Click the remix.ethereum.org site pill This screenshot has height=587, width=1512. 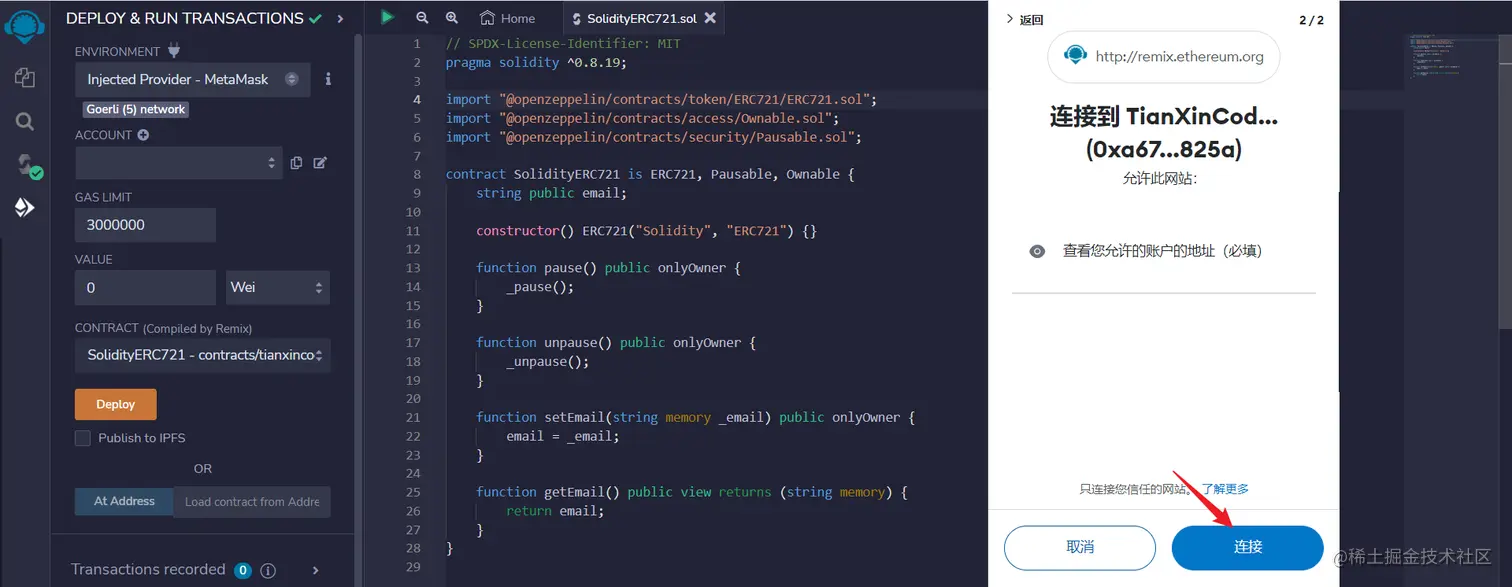coord(1164,56)
